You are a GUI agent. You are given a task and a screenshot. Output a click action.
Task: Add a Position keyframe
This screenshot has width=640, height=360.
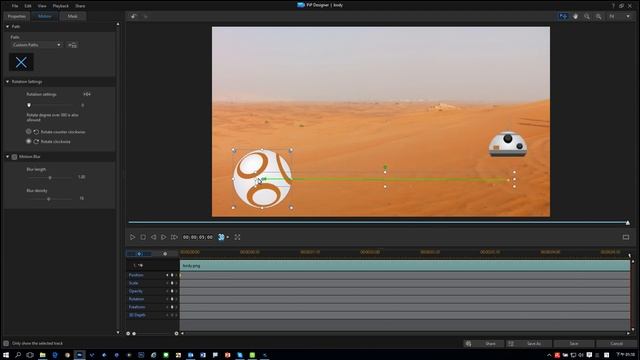172,276
